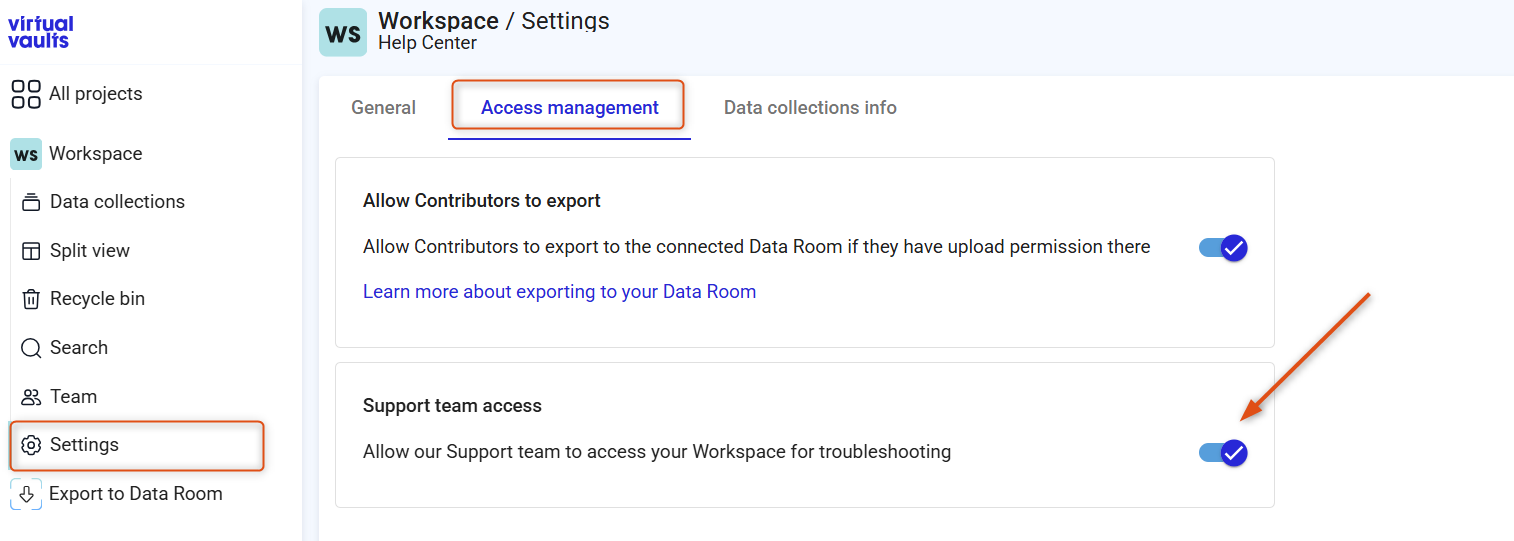Open Export to Data Room
Image resolution: width=1514 pixels, height=541 pixels.
click(x=136, y=494)
